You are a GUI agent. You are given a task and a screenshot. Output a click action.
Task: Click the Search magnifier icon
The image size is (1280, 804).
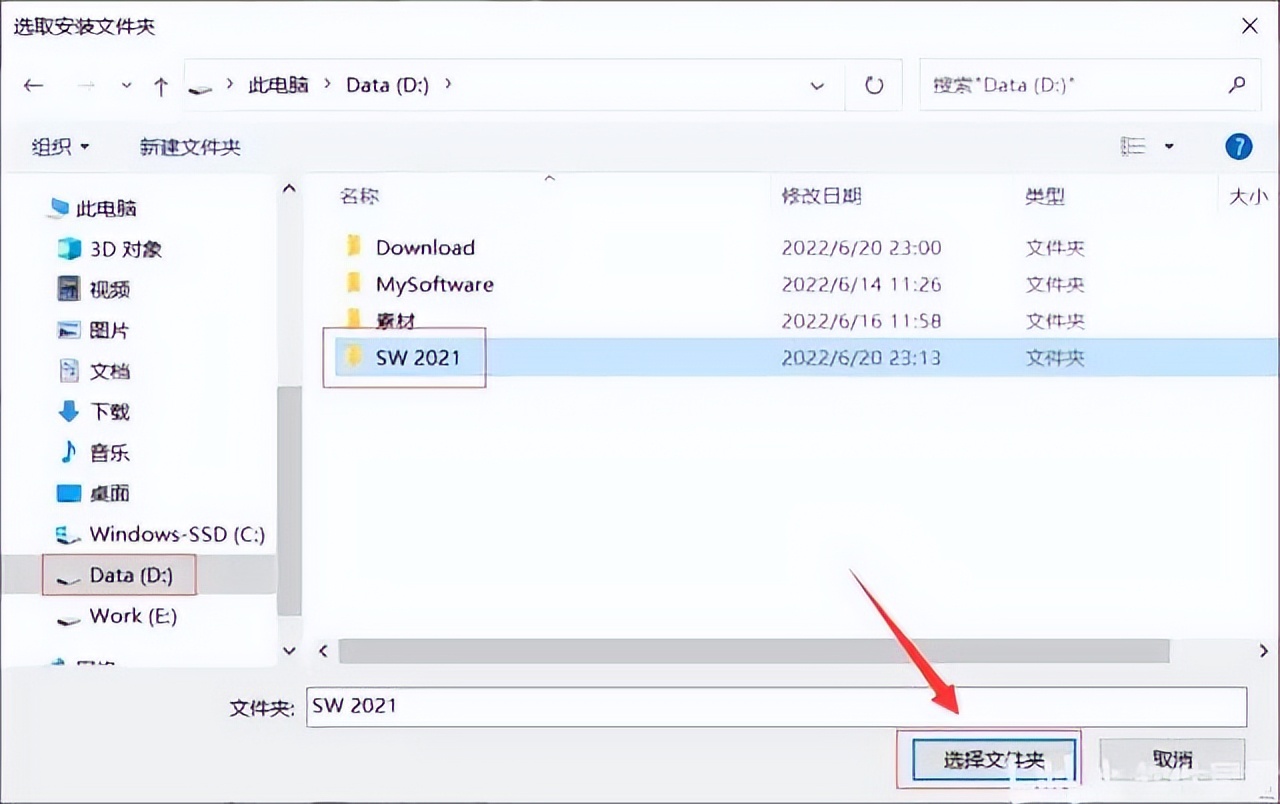tap(1237, 85)
